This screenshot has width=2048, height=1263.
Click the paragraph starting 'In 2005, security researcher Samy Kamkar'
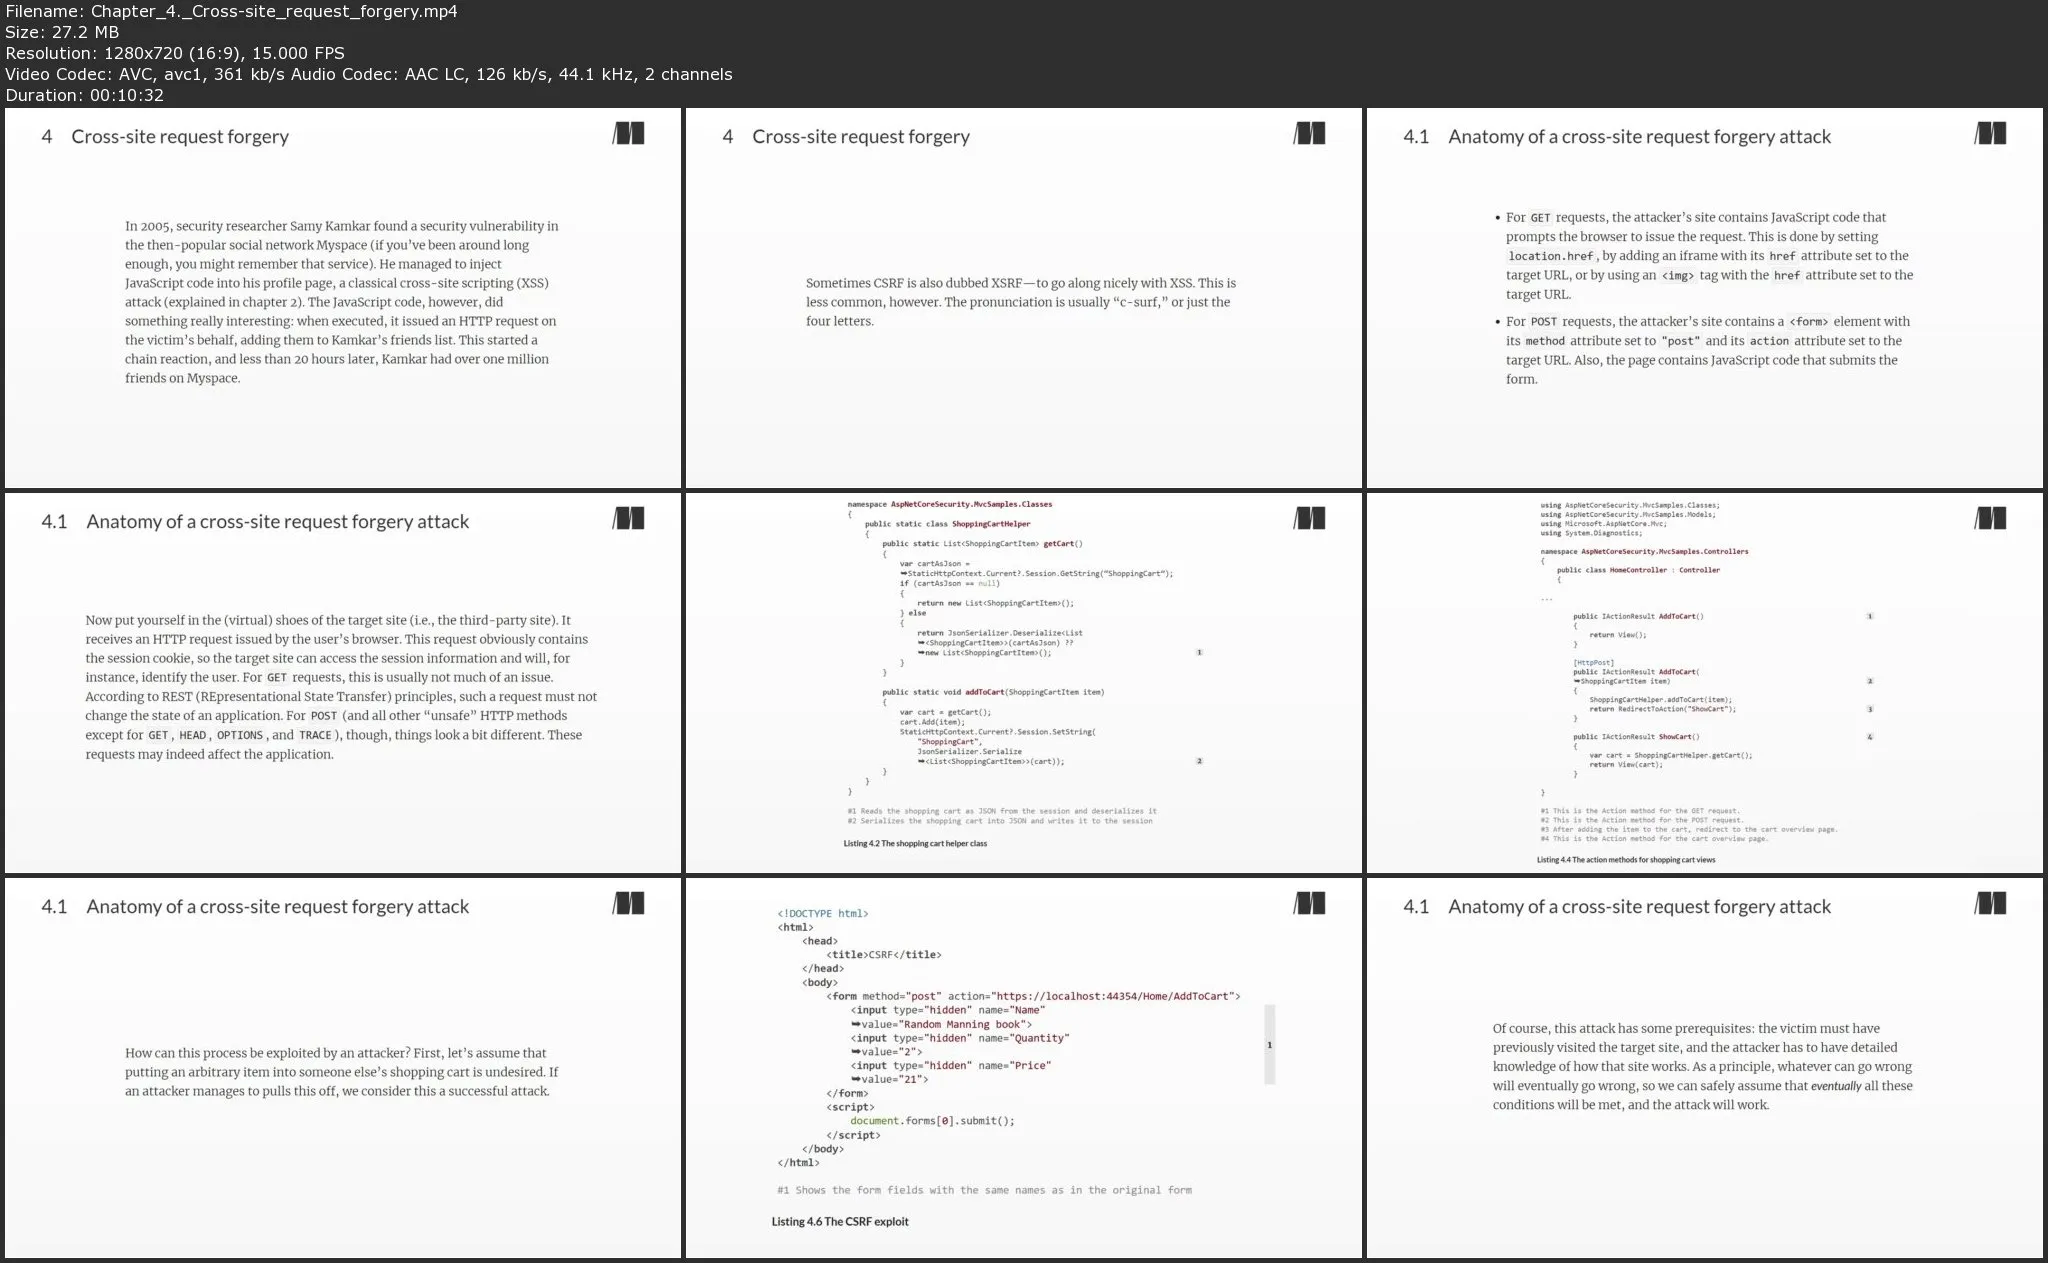click(x=342, y=302)
